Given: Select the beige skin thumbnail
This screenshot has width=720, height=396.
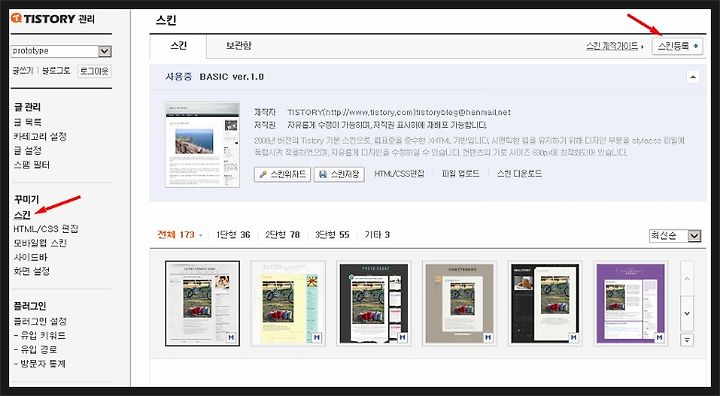Looking at the screenshot, I should coord(460,304).
